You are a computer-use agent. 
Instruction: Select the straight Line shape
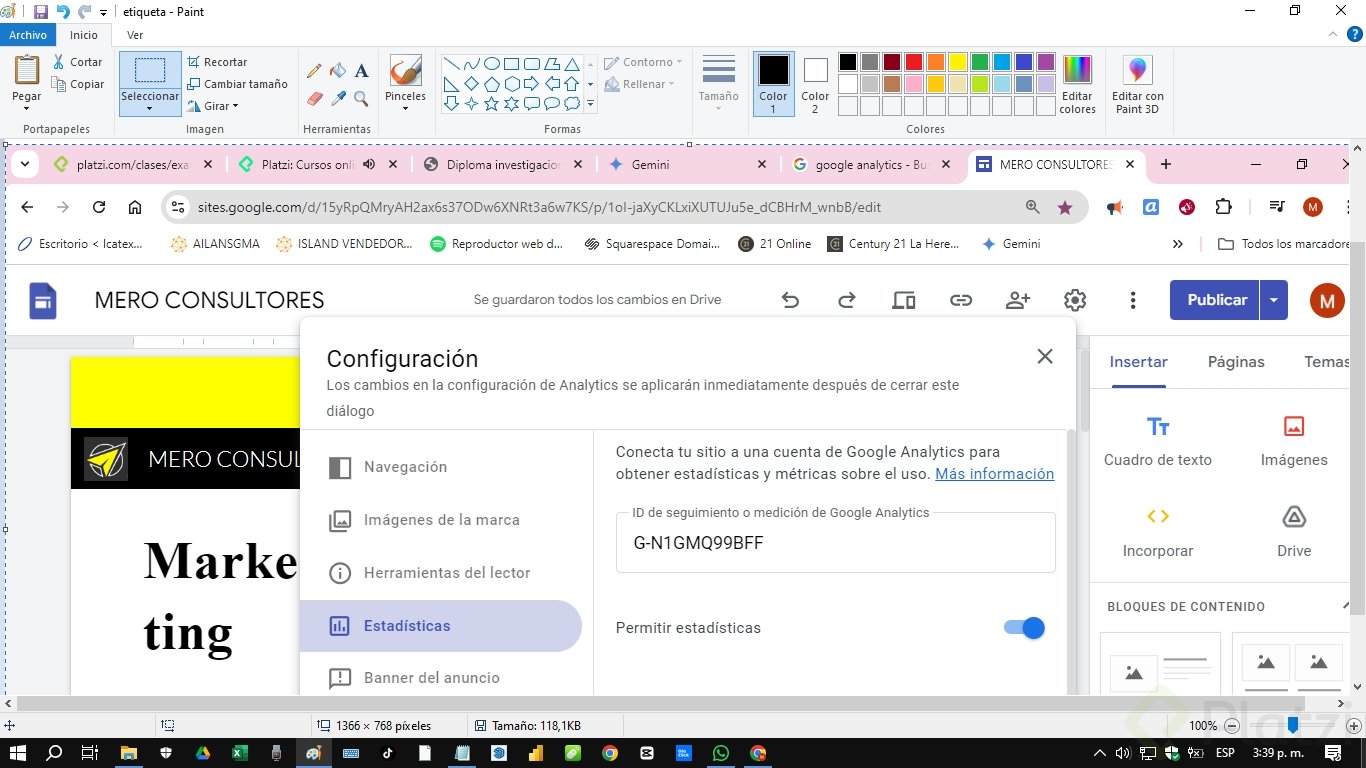452,64
